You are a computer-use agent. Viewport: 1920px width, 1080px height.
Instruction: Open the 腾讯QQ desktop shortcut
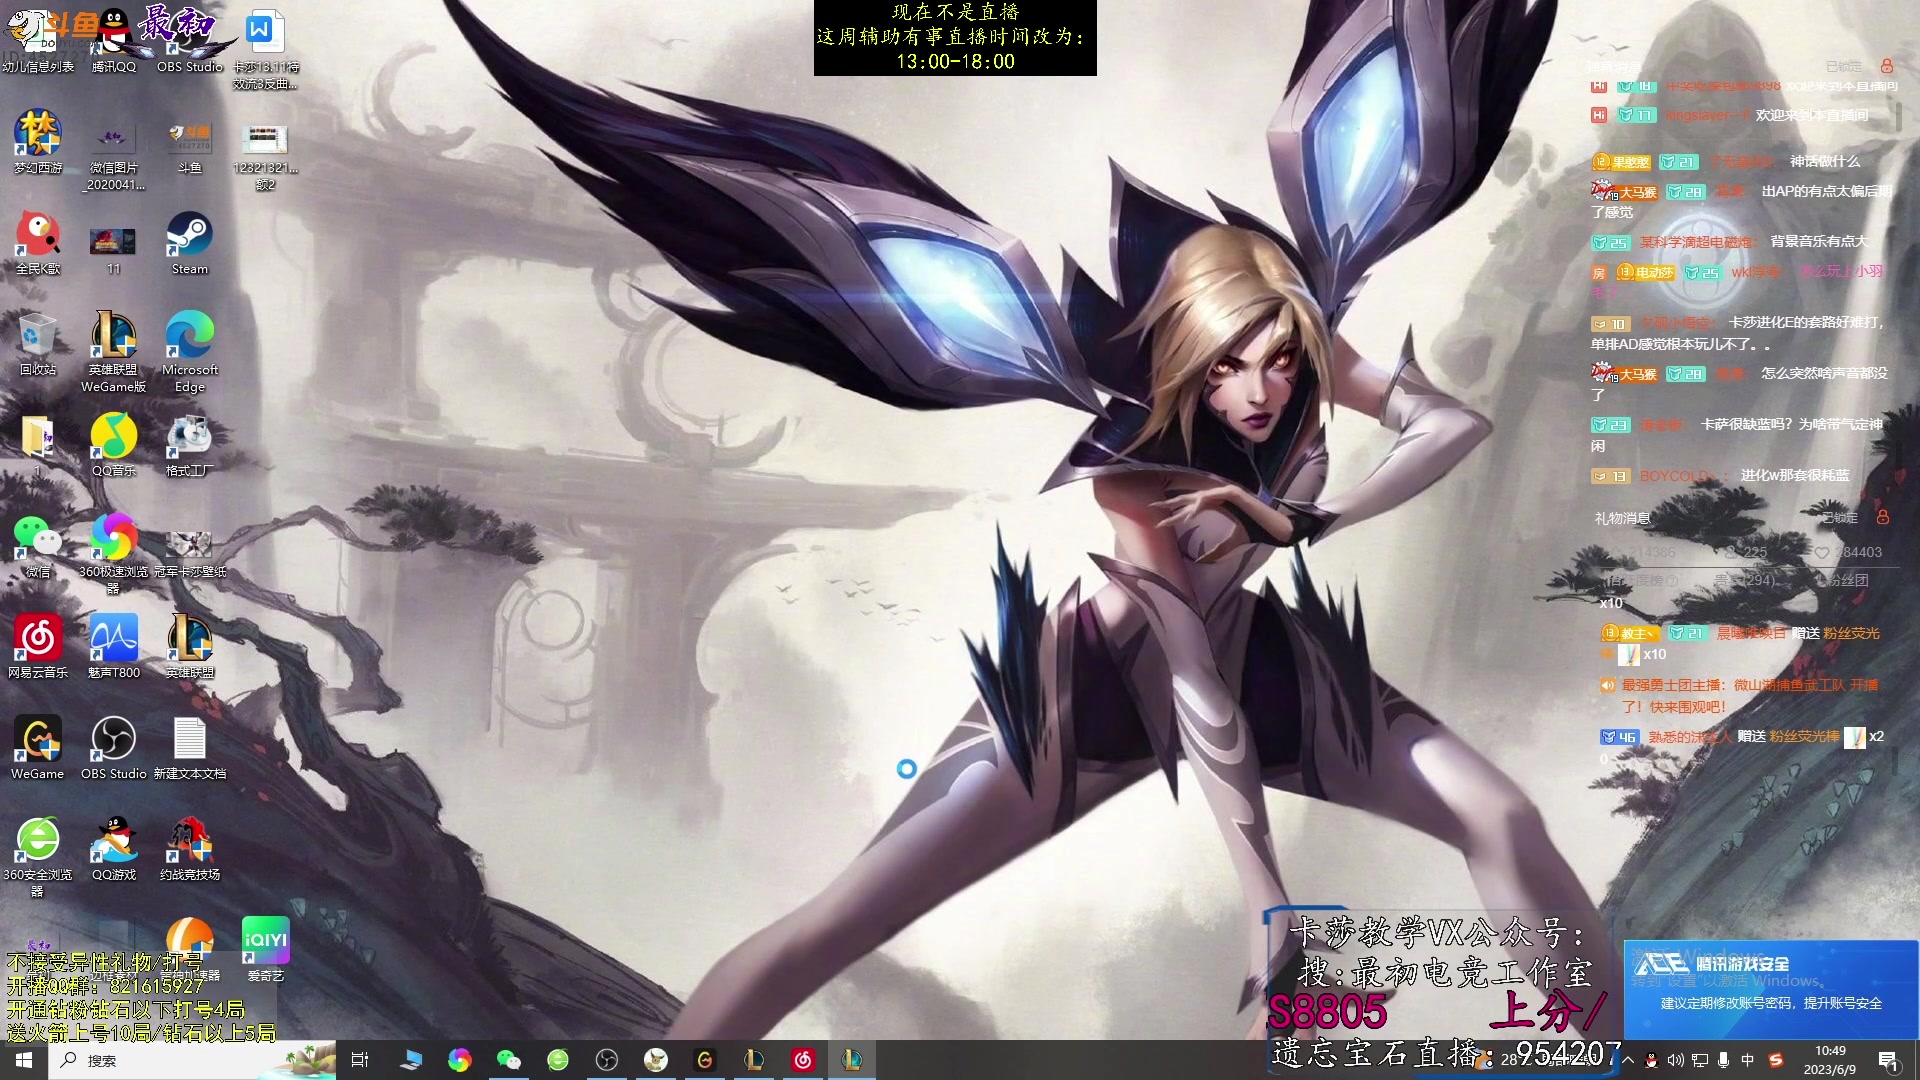[x=114, y=40]
